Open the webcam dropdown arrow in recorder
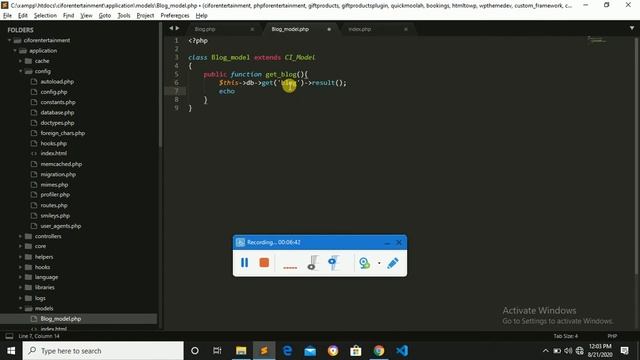This screenshot has width=640, height=360. [379, 263]
